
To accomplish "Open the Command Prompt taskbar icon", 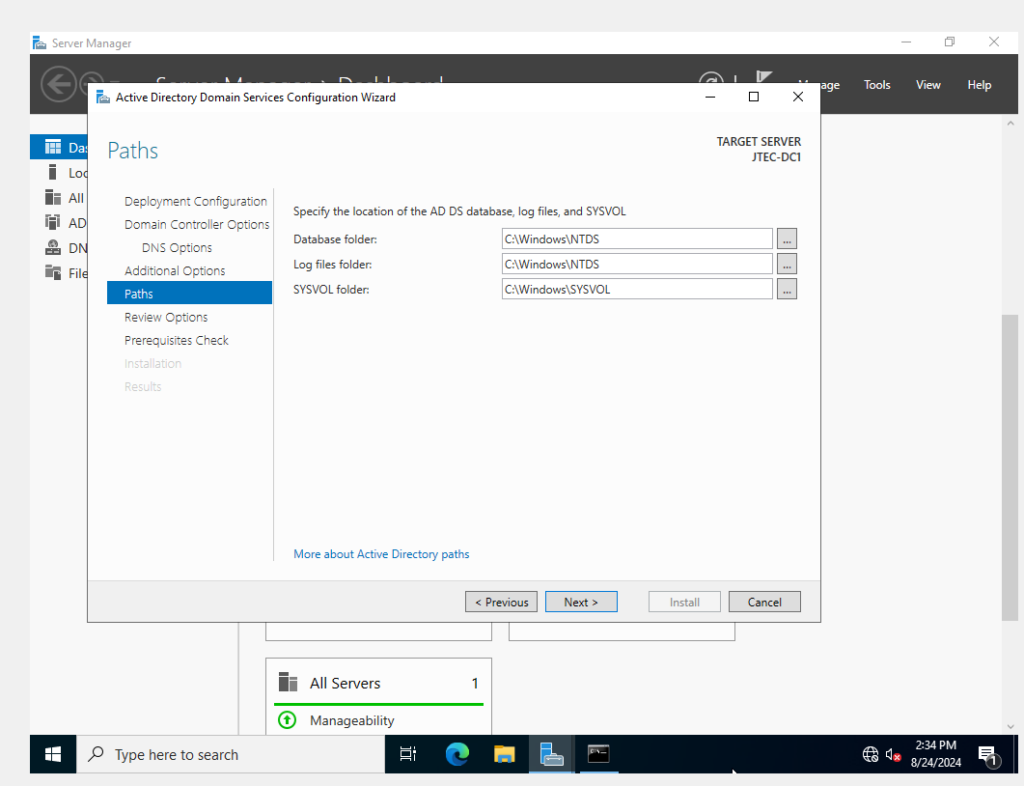I will 598,755.
